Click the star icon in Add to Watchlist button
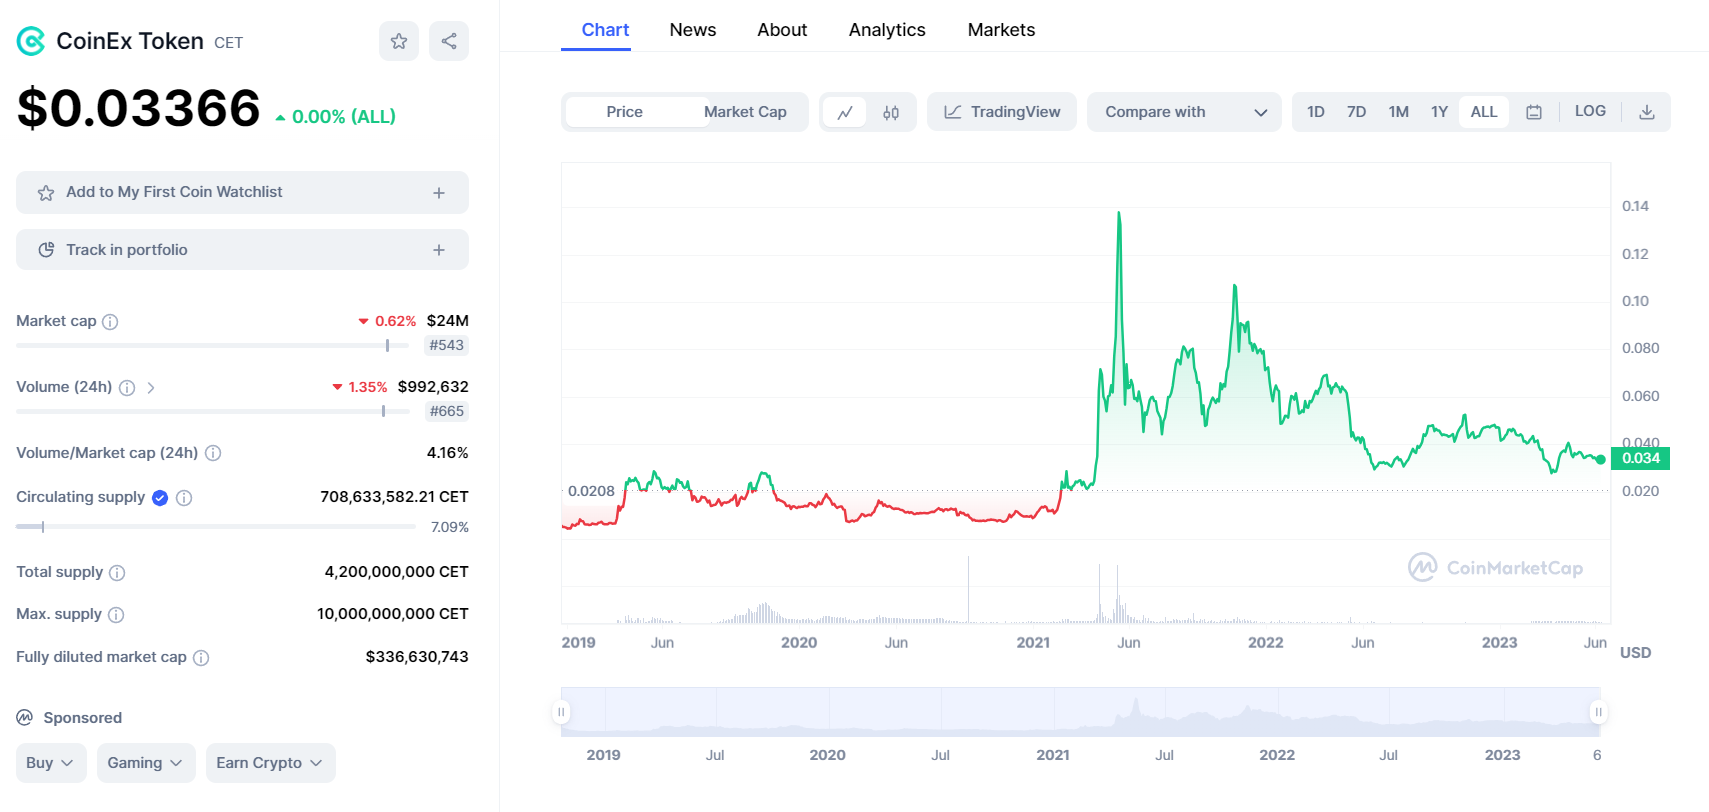The height and width of the screenshot is (812, 1709). (x=46, y=193)
